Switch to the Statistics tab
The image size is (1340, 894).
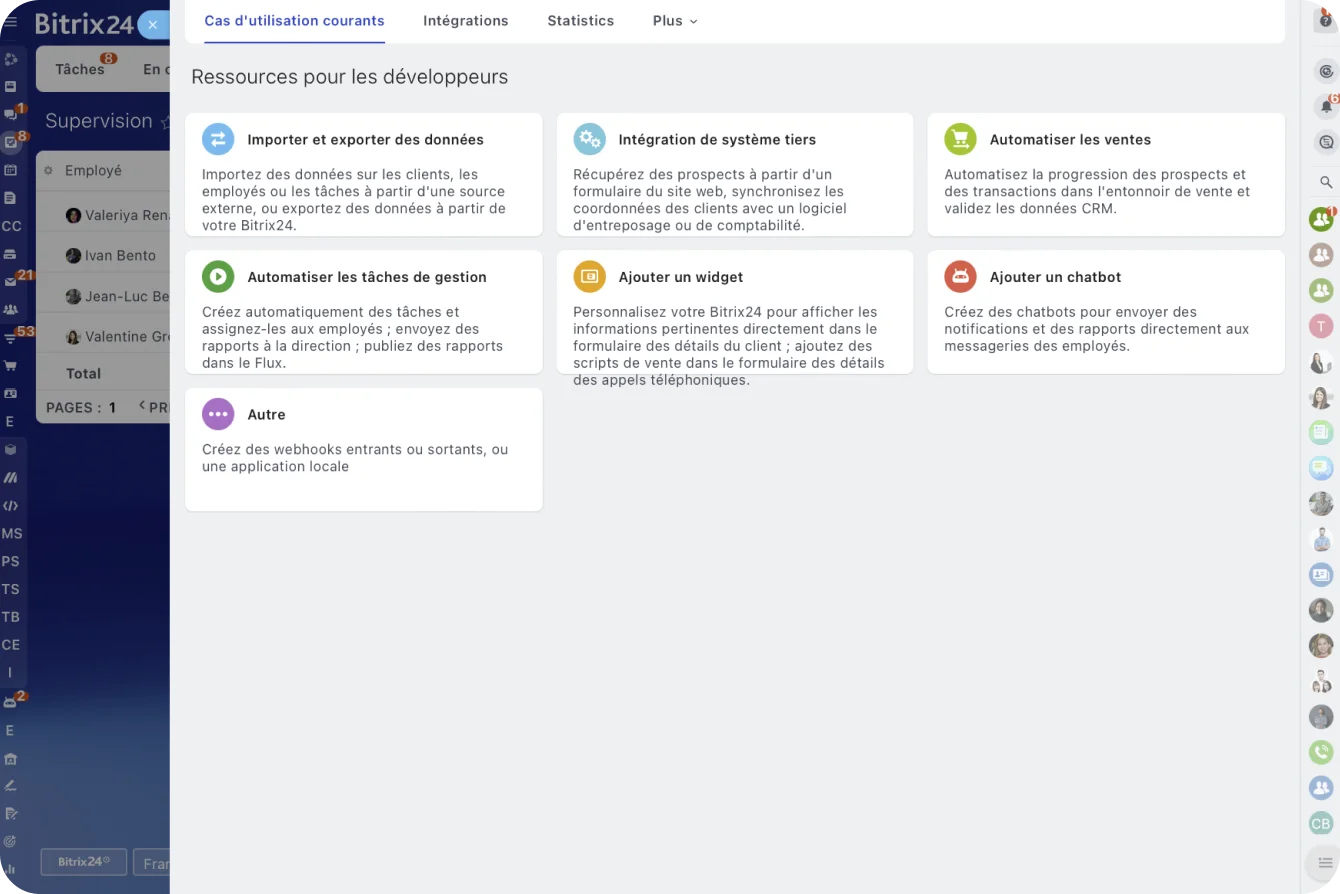(580, 20)
